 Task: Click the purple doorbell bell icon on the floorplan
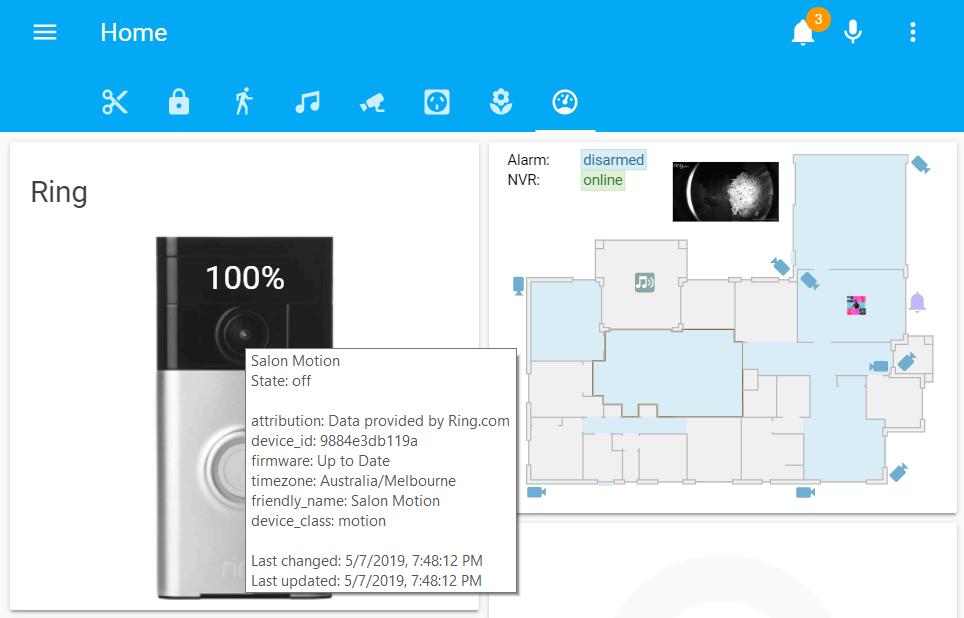click(917, 301)
